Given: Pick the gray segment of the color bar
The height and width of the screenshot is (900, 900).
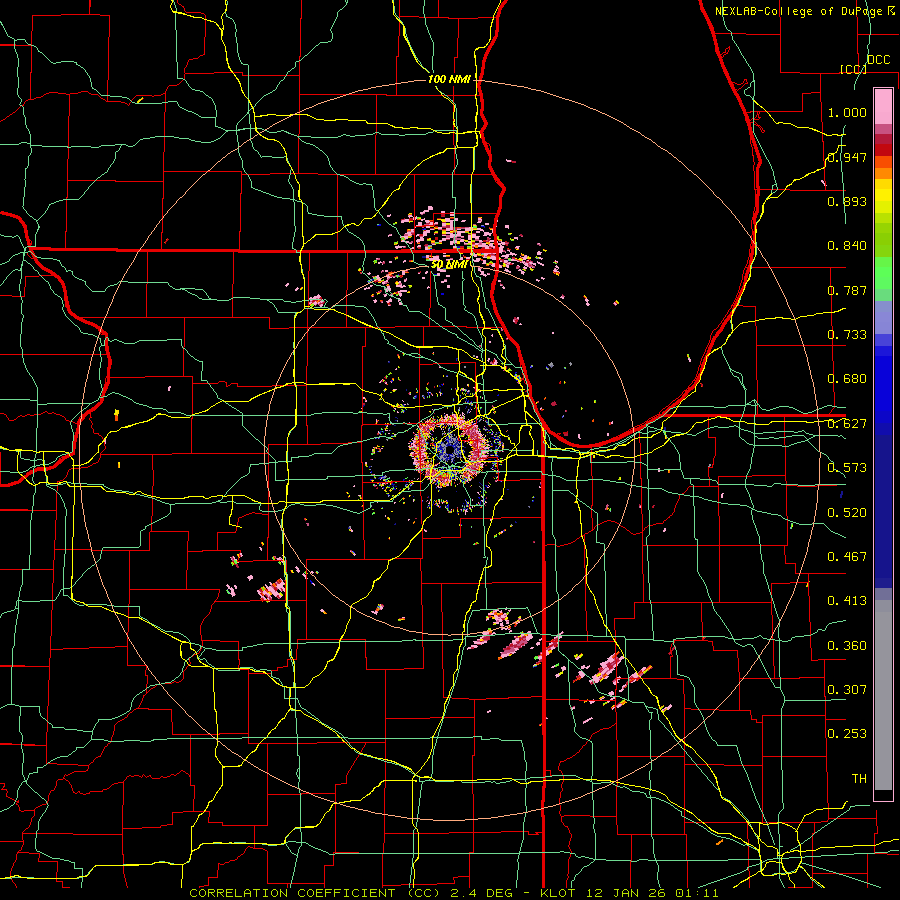Looking at the screenshot, I should 883,695.
